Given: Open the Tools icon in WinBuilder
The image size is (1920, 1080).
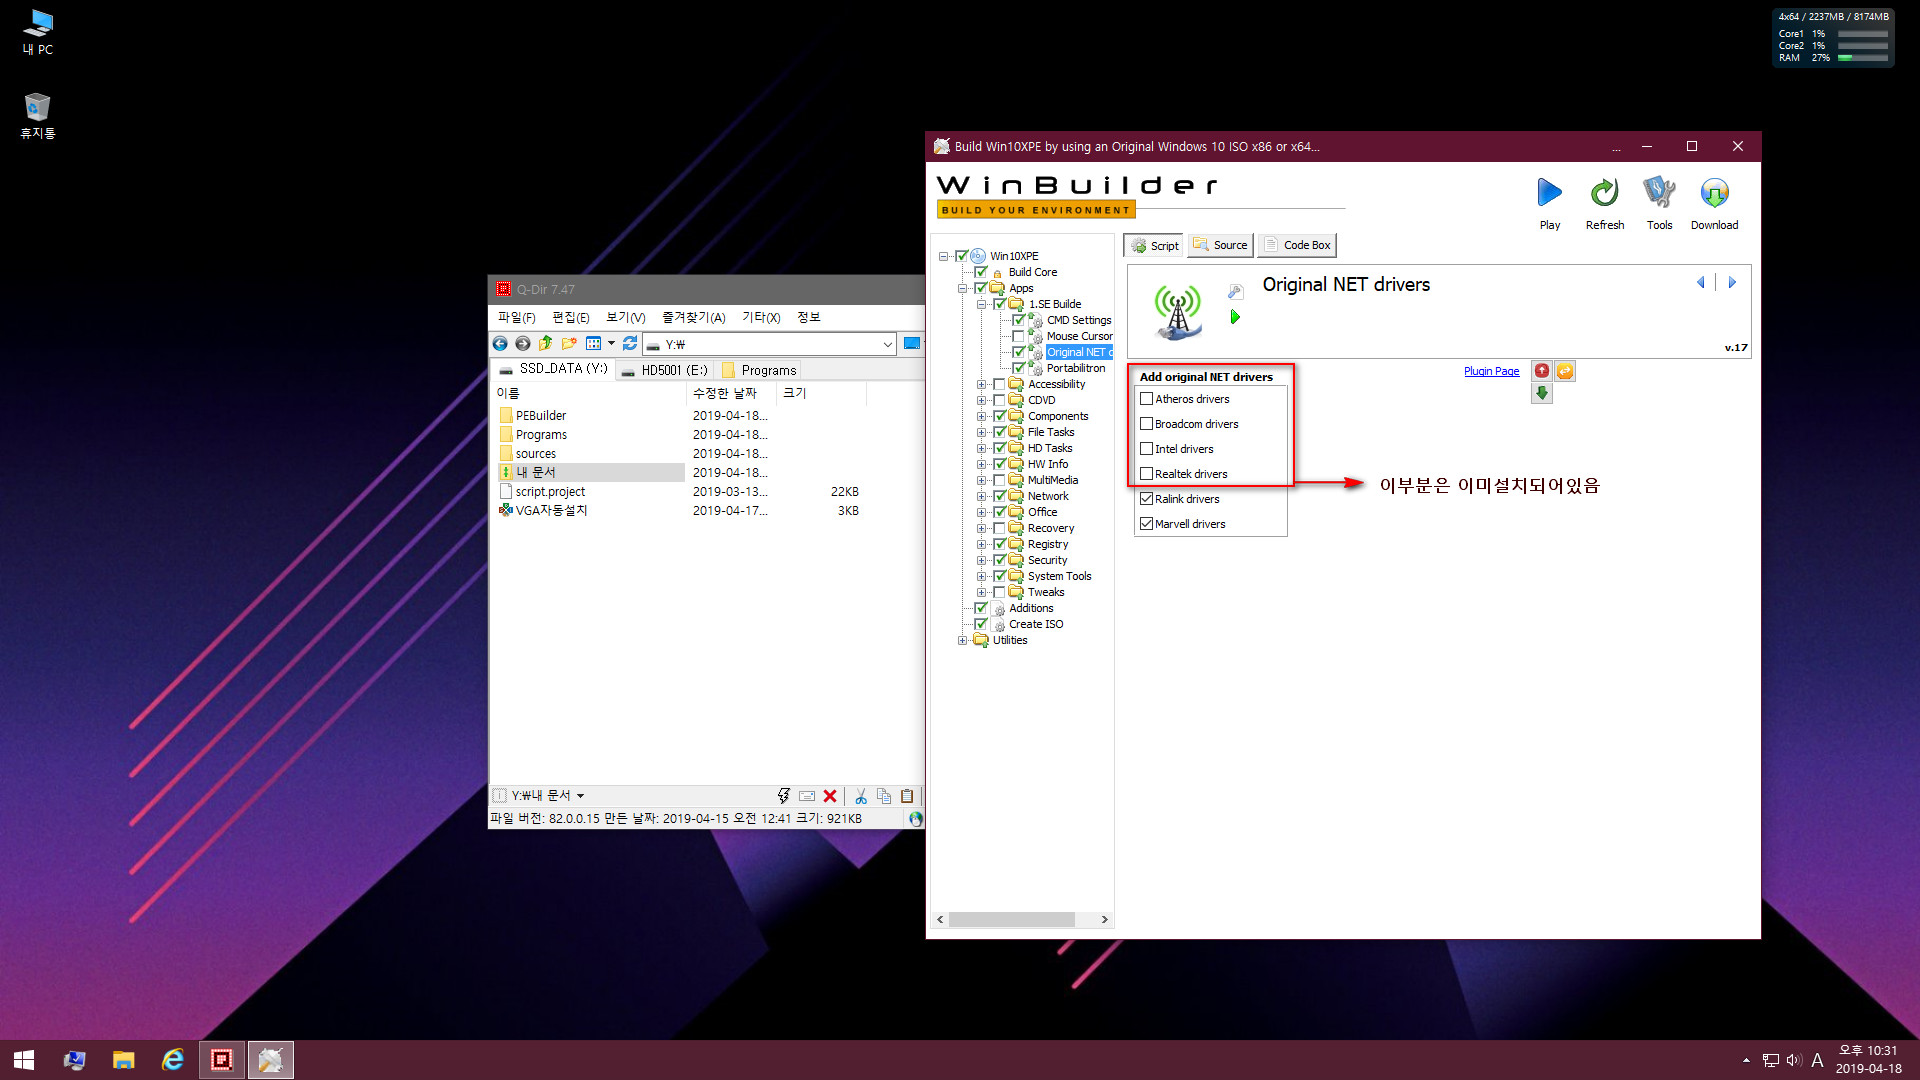Looking at the screenshot, I should point(1659,193).
